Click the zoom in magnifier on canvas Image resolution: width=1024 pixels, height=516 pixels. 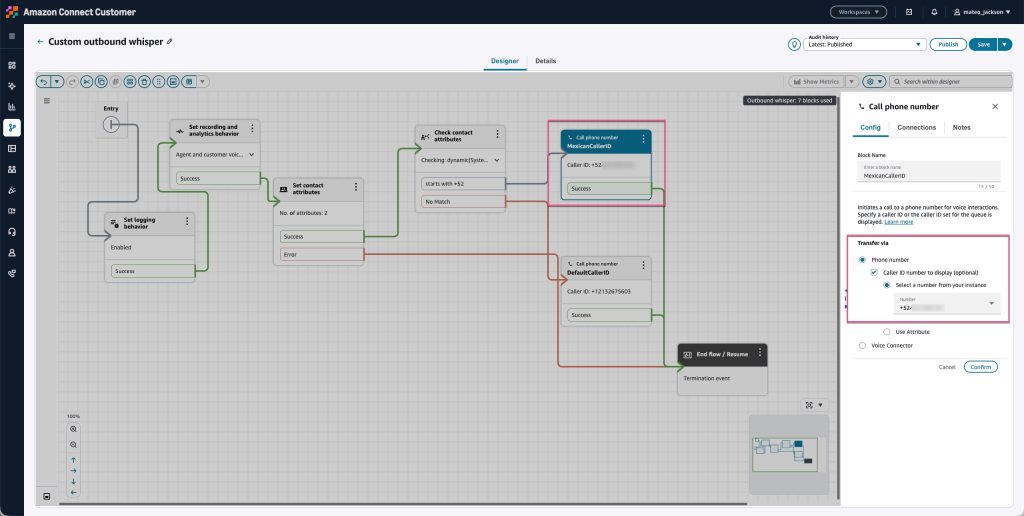pyautogui.click(x=73, y=429)
